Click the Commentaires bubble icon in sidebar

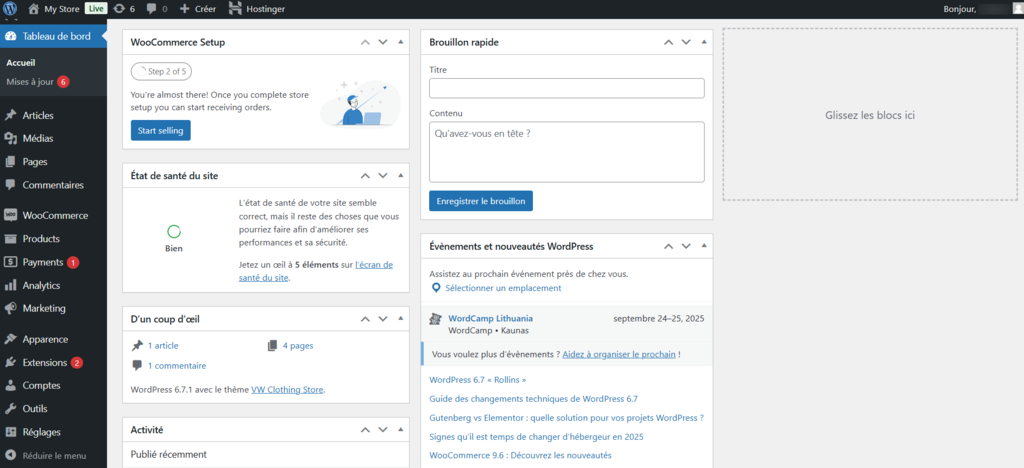[x=10, y=185]
